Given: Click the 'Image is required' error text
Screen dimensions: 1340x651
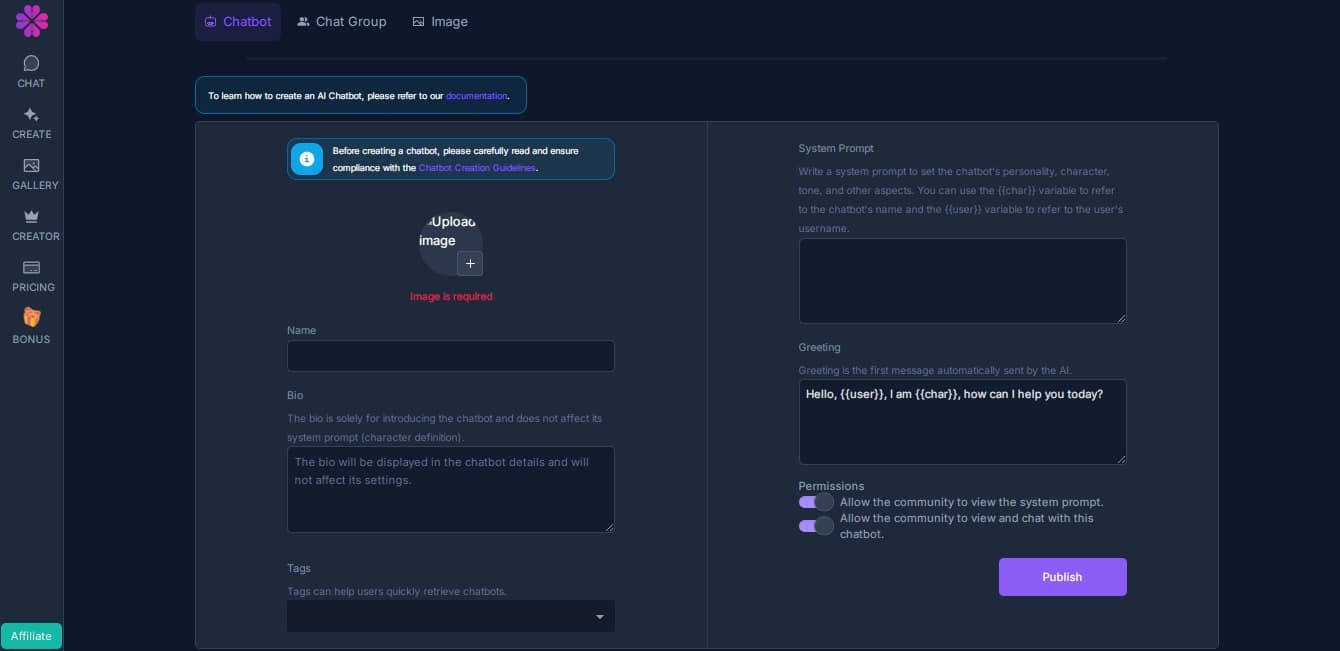Looking at the screenshot, I should pos(451,296).
